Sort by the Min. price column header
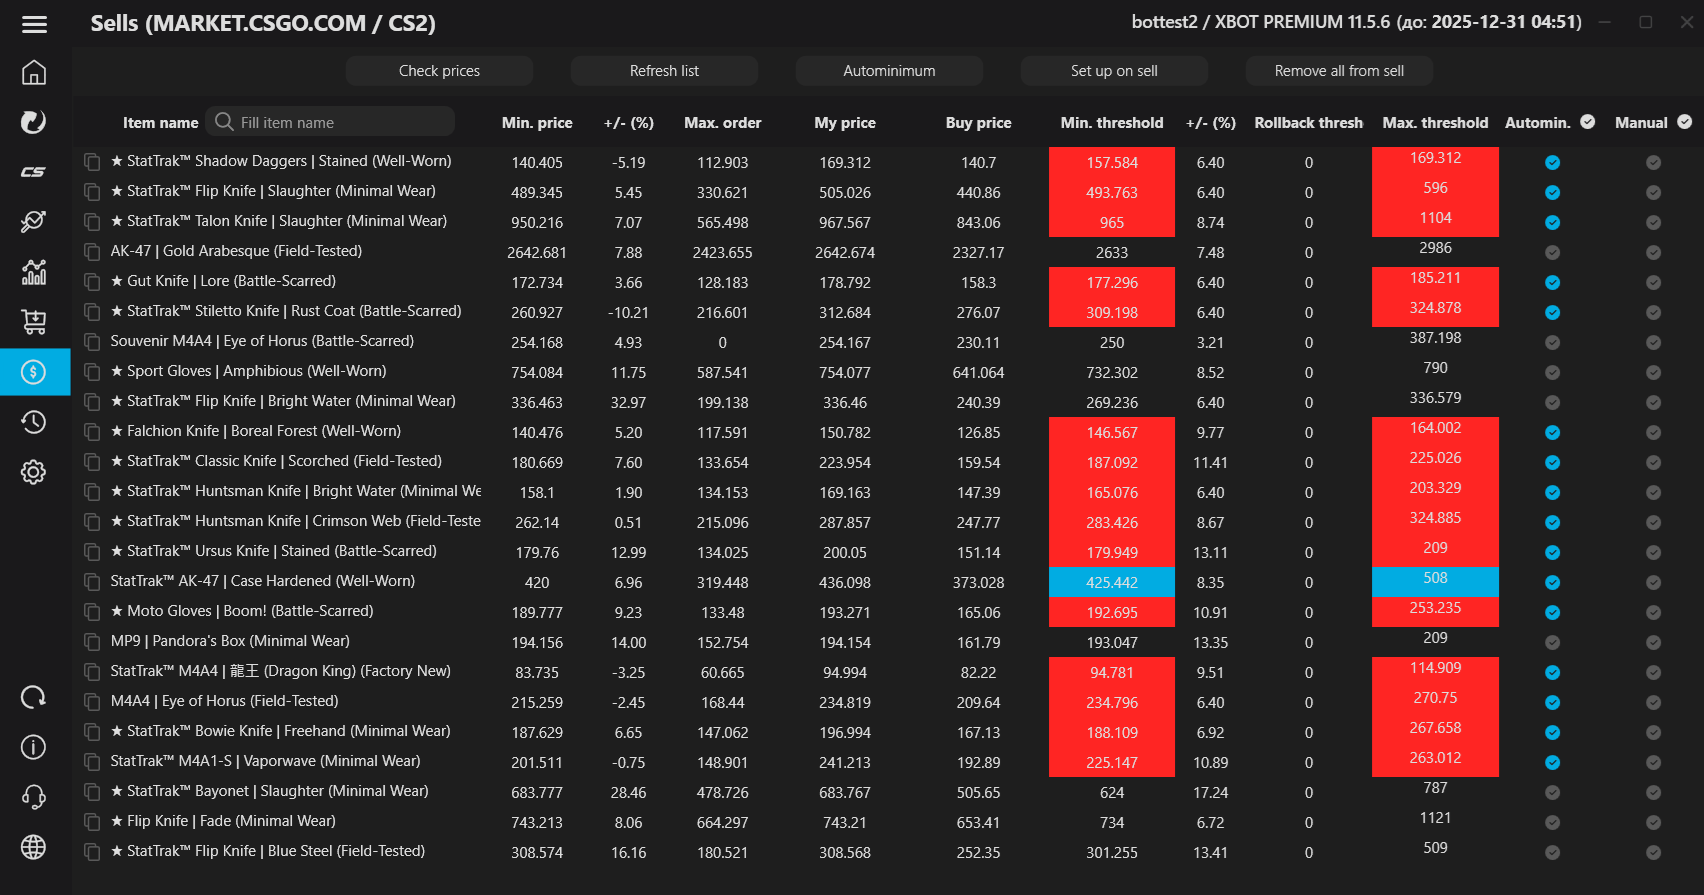This screenshot has height=895, width=1704. pos(537,123)
